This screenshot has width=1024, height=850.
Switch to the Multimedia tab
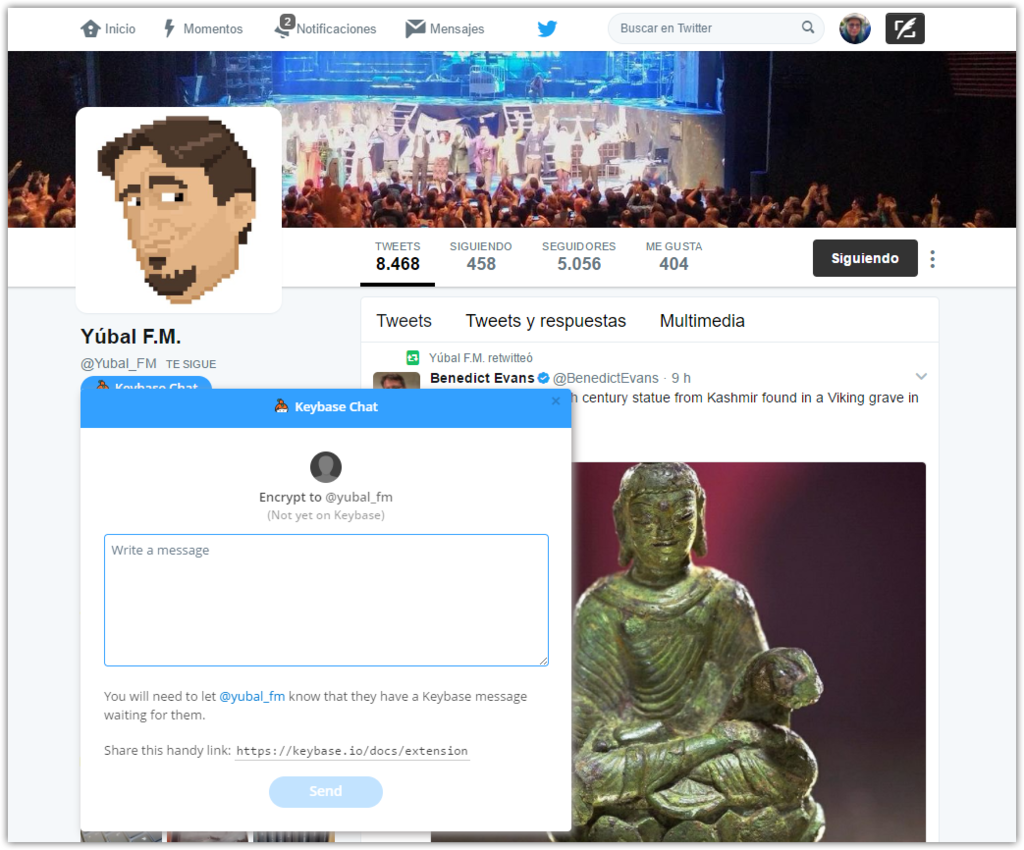[x=702, y=321]
